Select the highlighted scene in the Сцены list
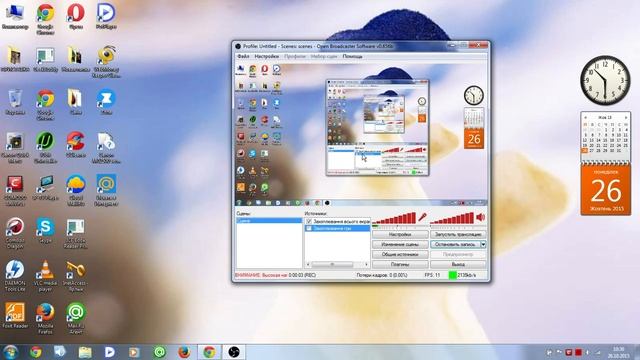 269,220
